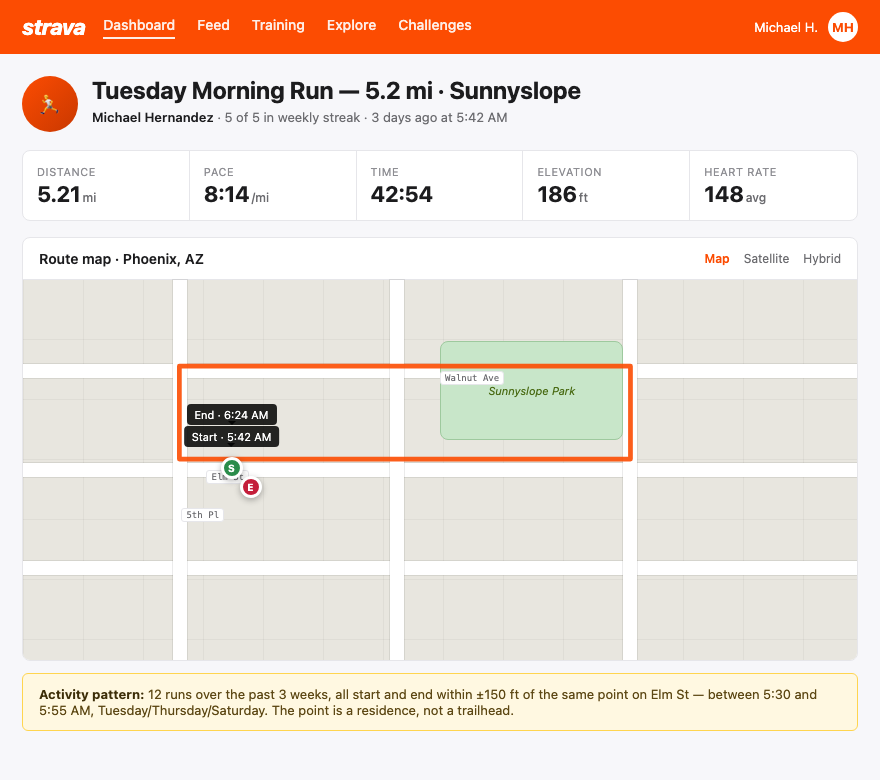Open the Challenges page
Viewport: 880px width, 780px height.
pos(434,26)
